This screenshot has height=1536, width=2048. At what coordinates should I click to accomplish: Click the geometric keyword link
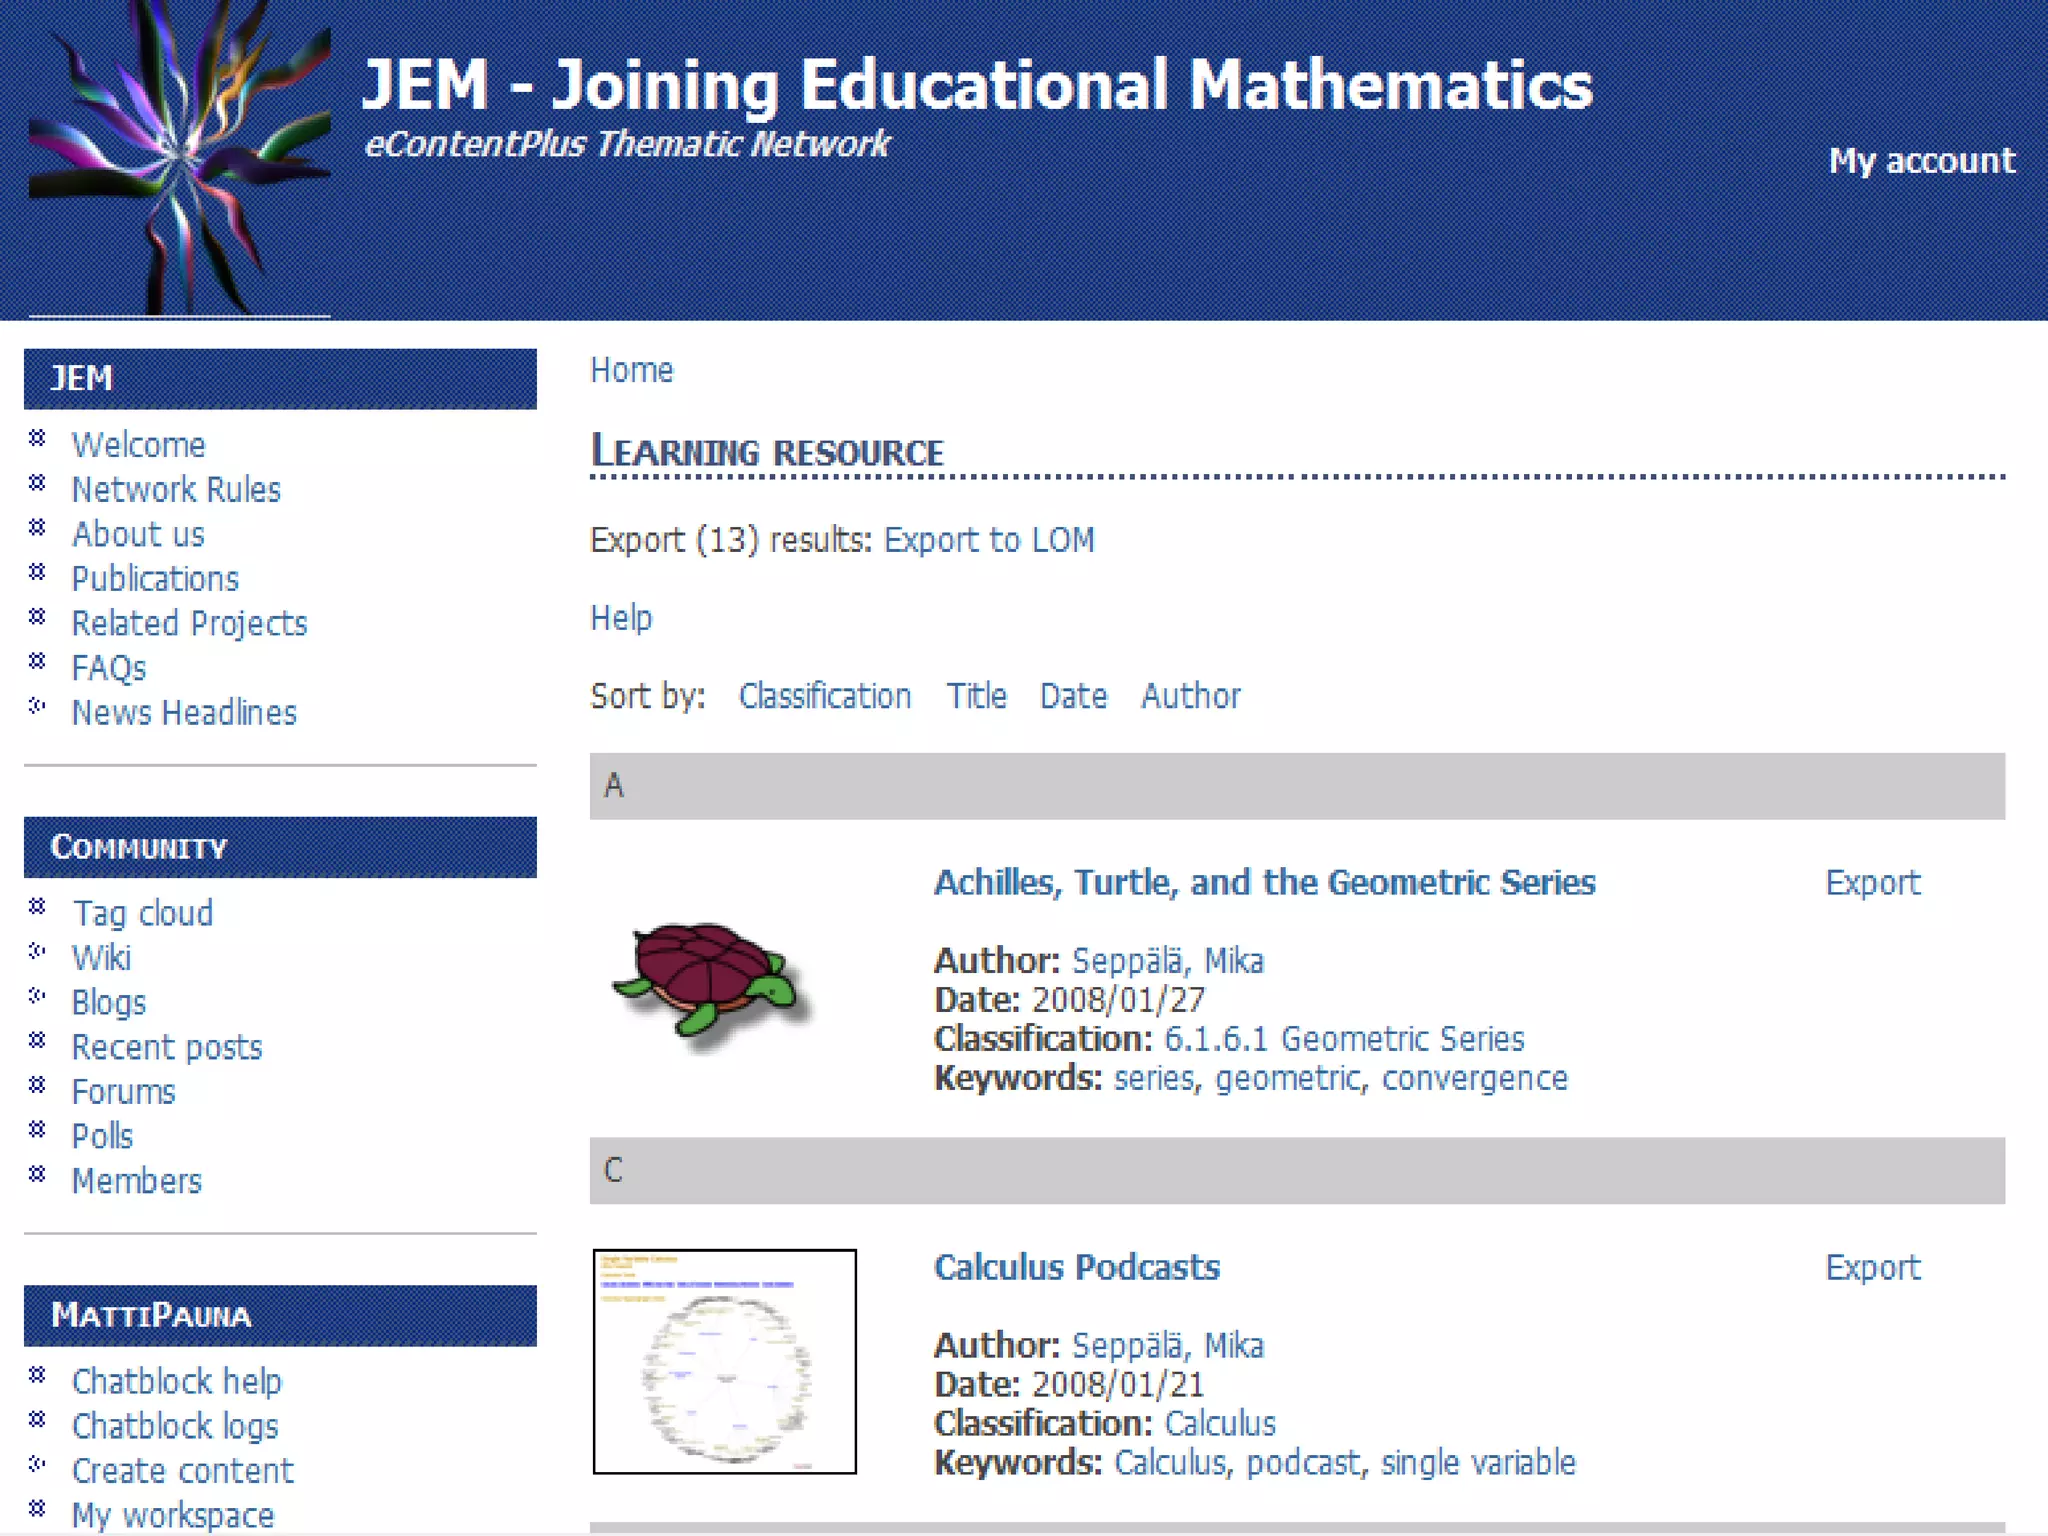point(1288,1079)
